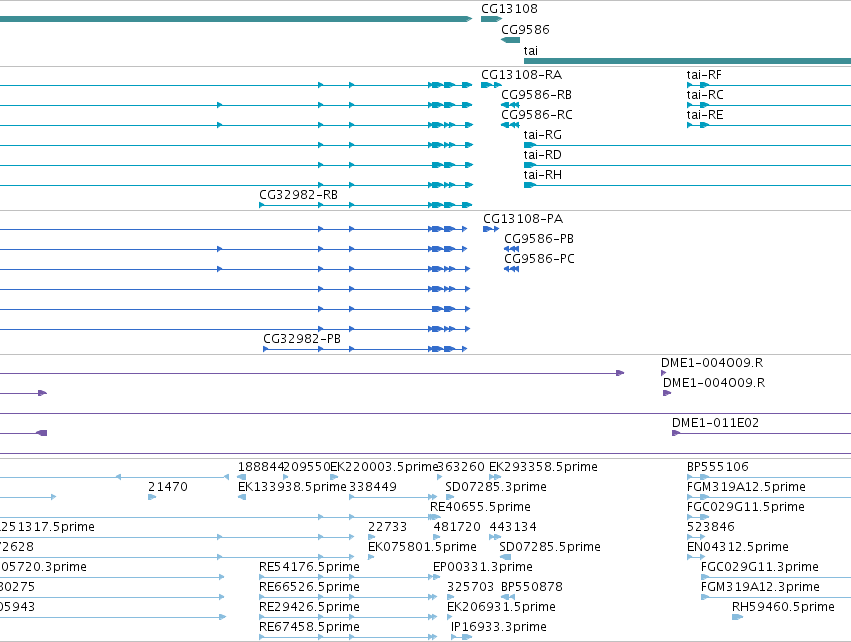
Task: Click the RE66526.5prime EST label
Action: (309, 587)
